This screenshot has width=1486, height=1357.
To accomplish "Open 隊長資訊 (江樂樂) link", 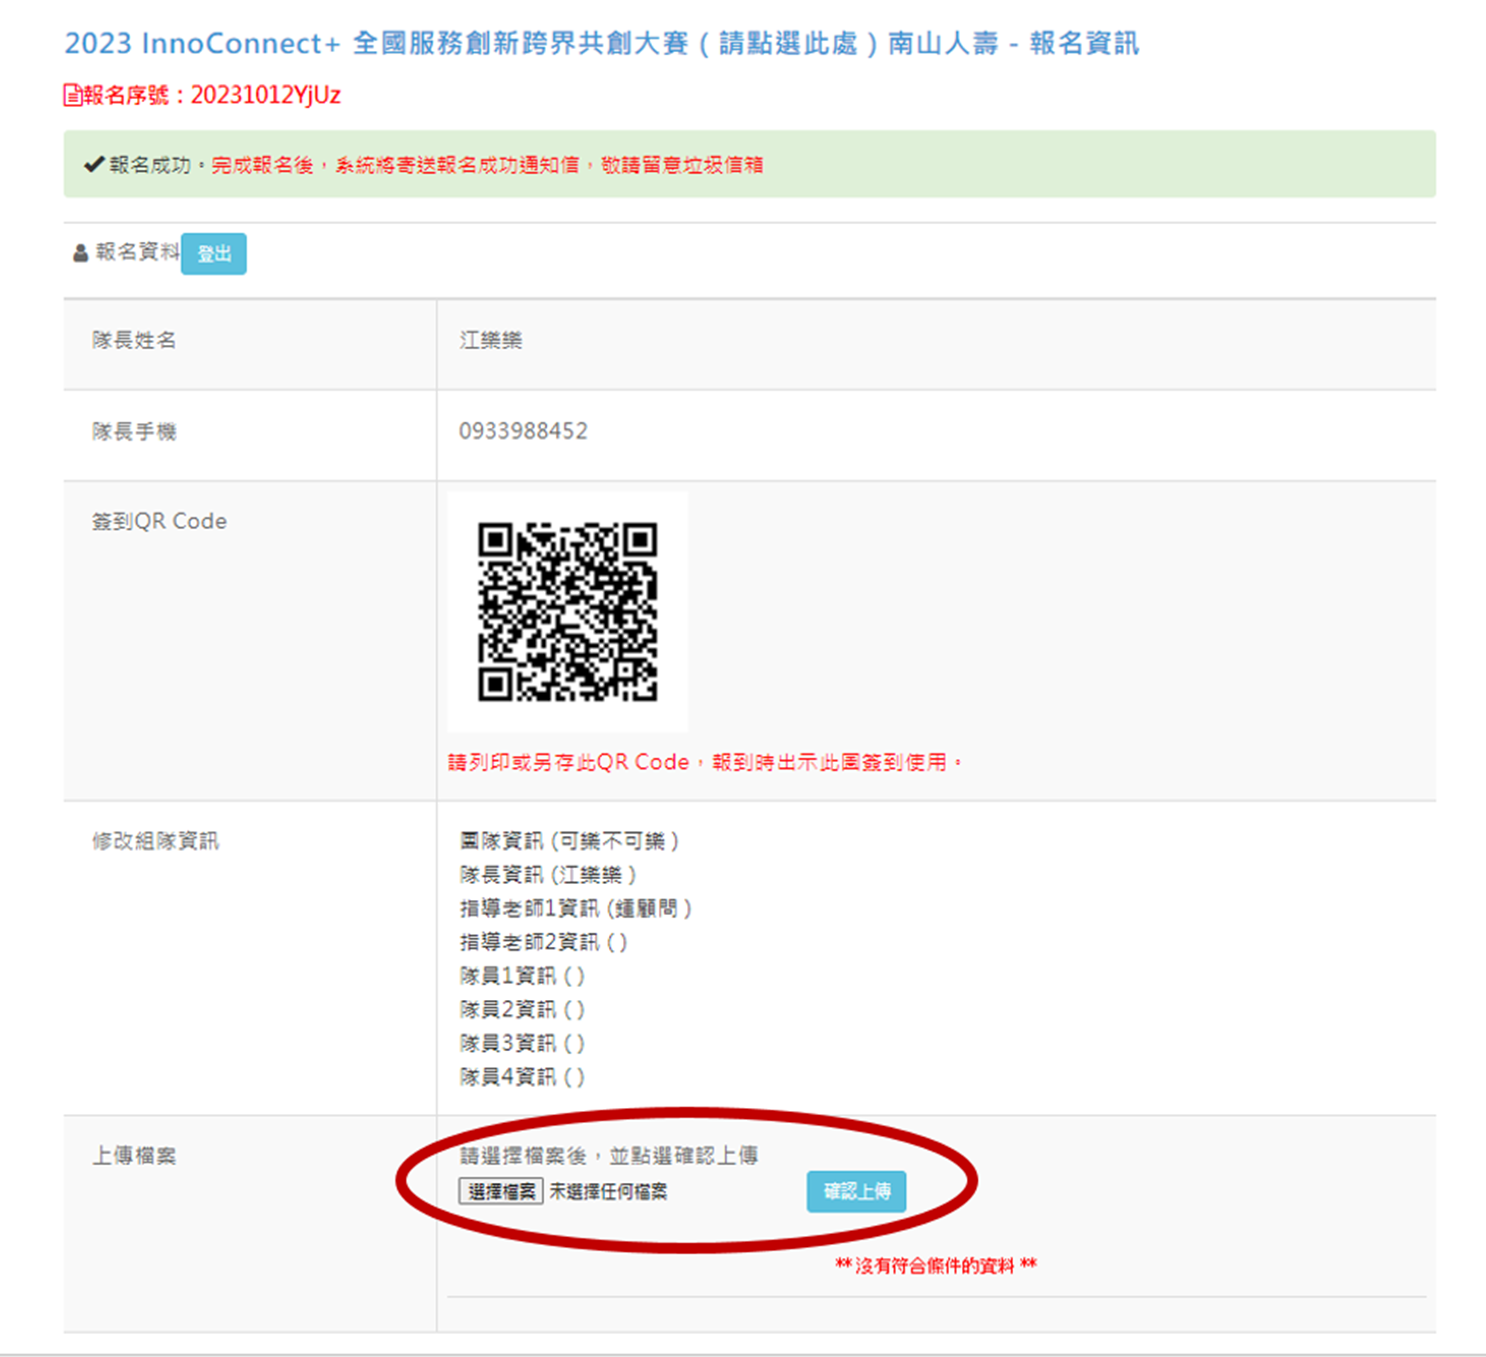I will click(x=548, y=875).
